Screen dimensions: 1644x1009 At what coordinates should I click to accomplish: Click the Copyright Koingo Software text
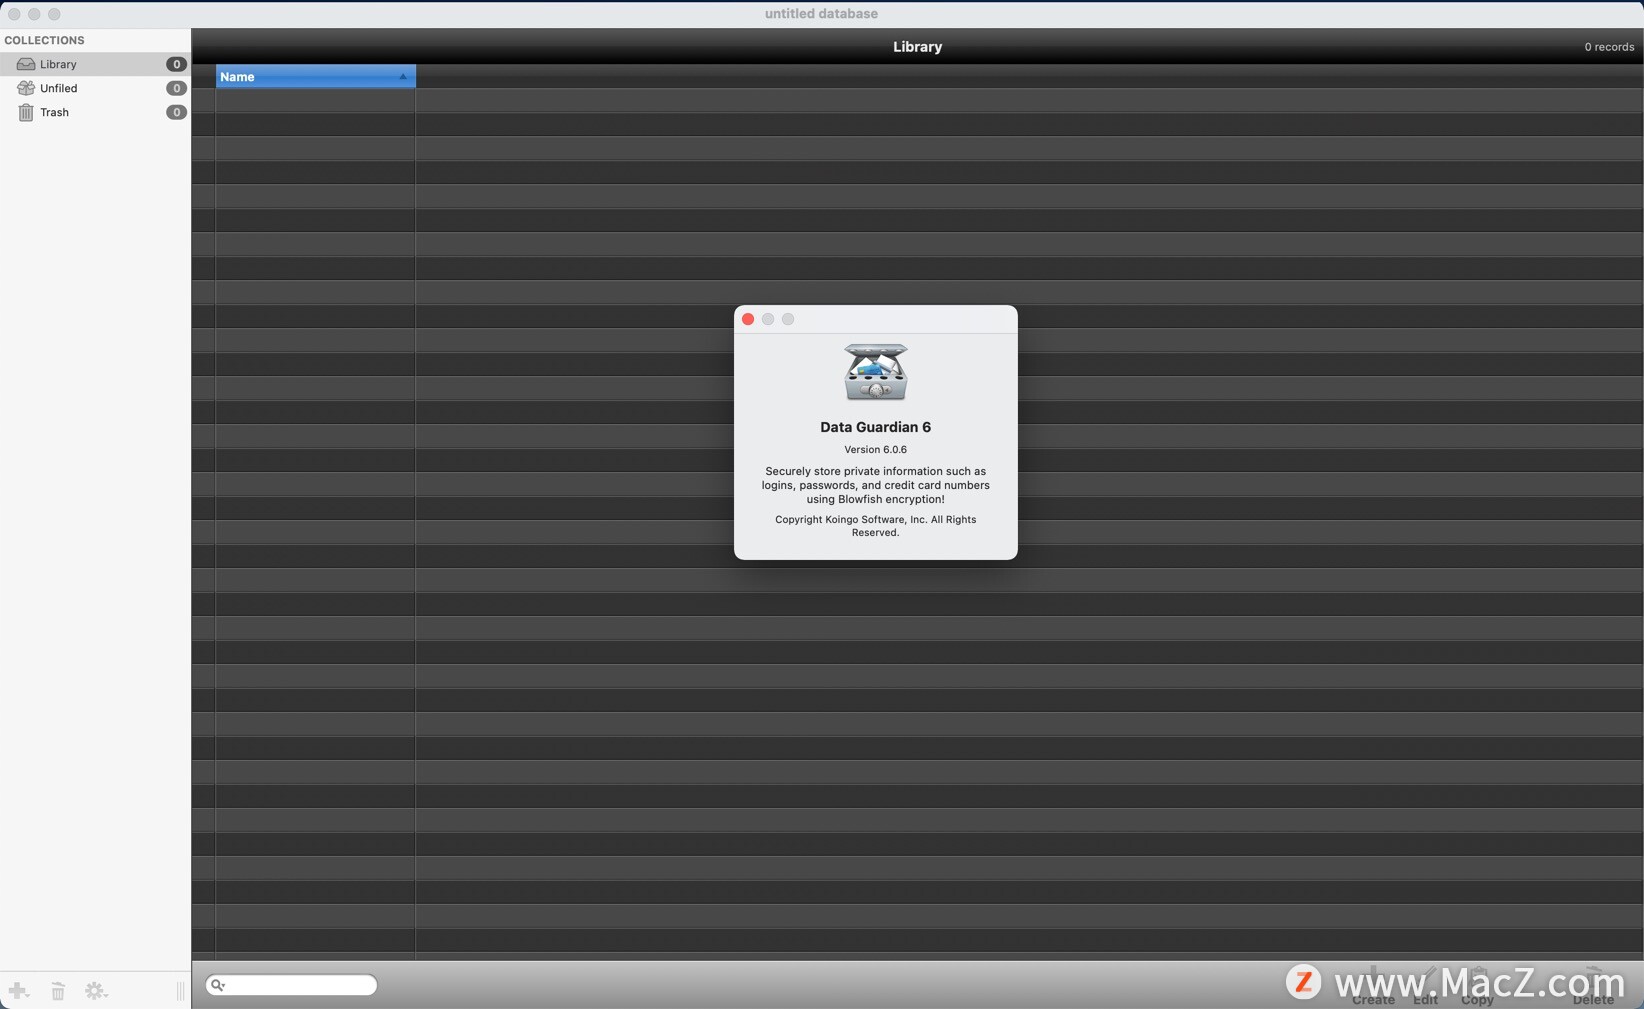coord(876,526)
